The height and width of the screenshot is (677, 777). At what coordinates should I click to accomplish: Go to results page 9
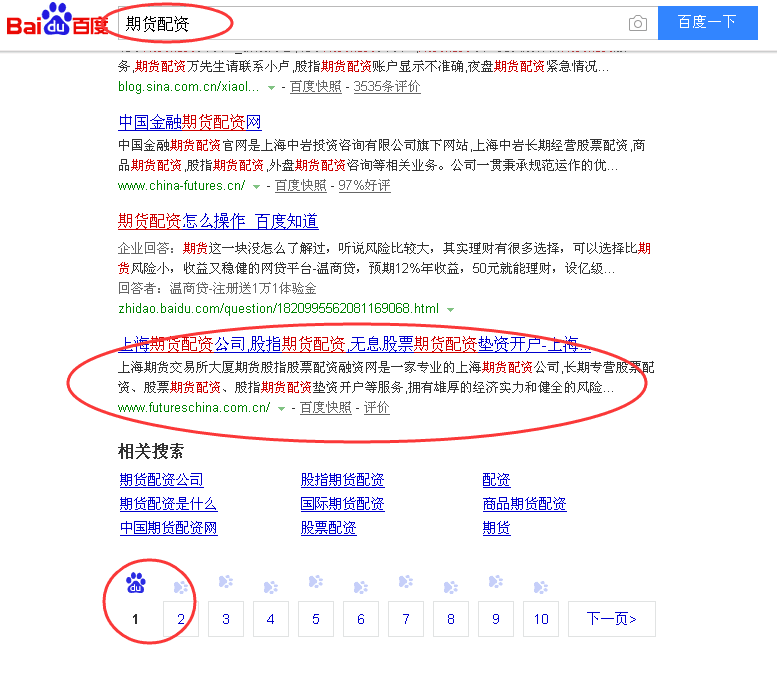pos(496,619)
